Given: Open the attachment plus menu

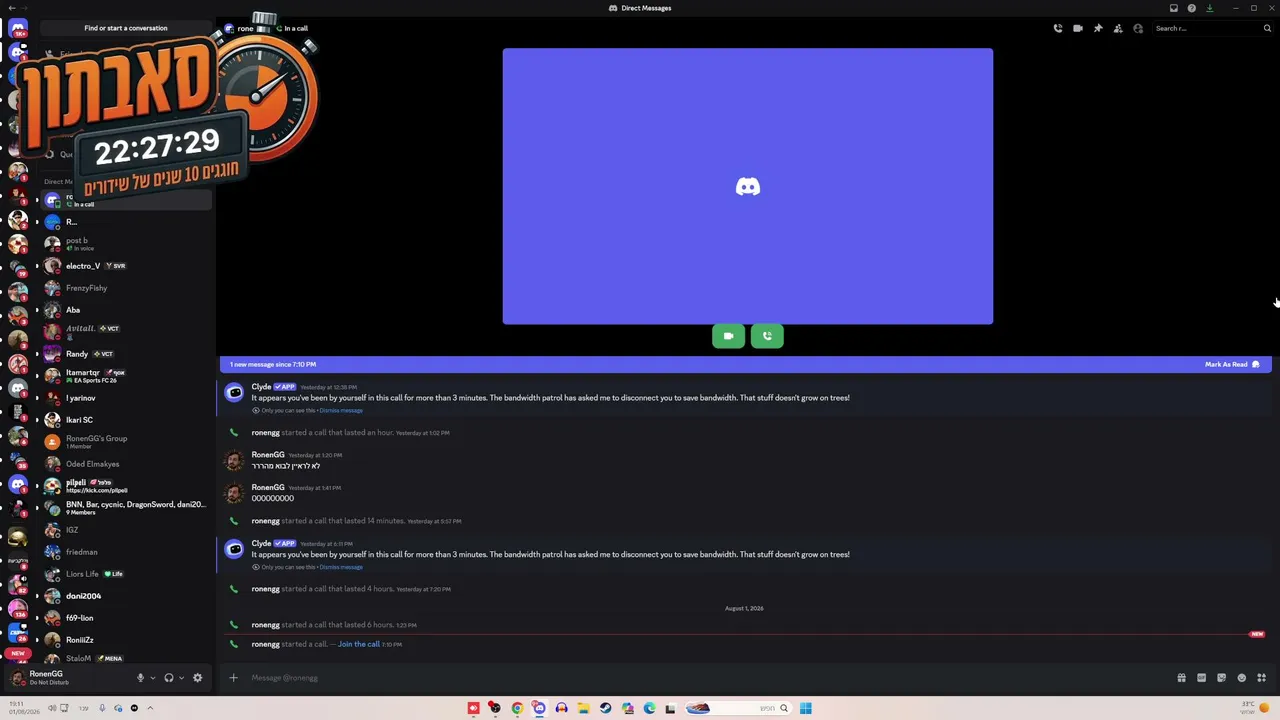Looking at the screenshot, I should (x=233, y=678).
